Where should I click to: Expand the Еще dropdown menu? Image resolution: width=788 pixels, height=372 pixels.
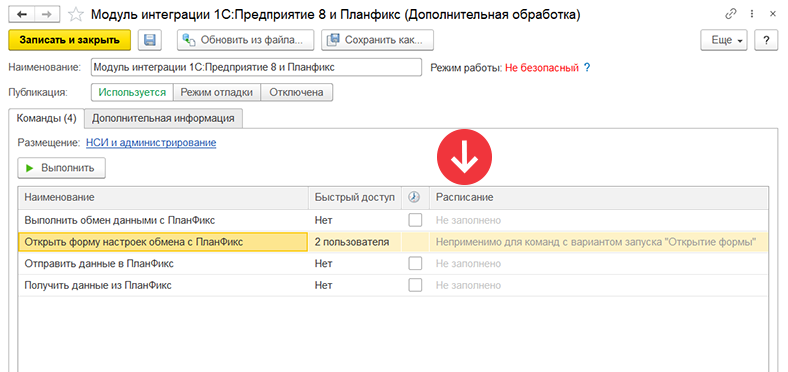click(x=724, y=40)
